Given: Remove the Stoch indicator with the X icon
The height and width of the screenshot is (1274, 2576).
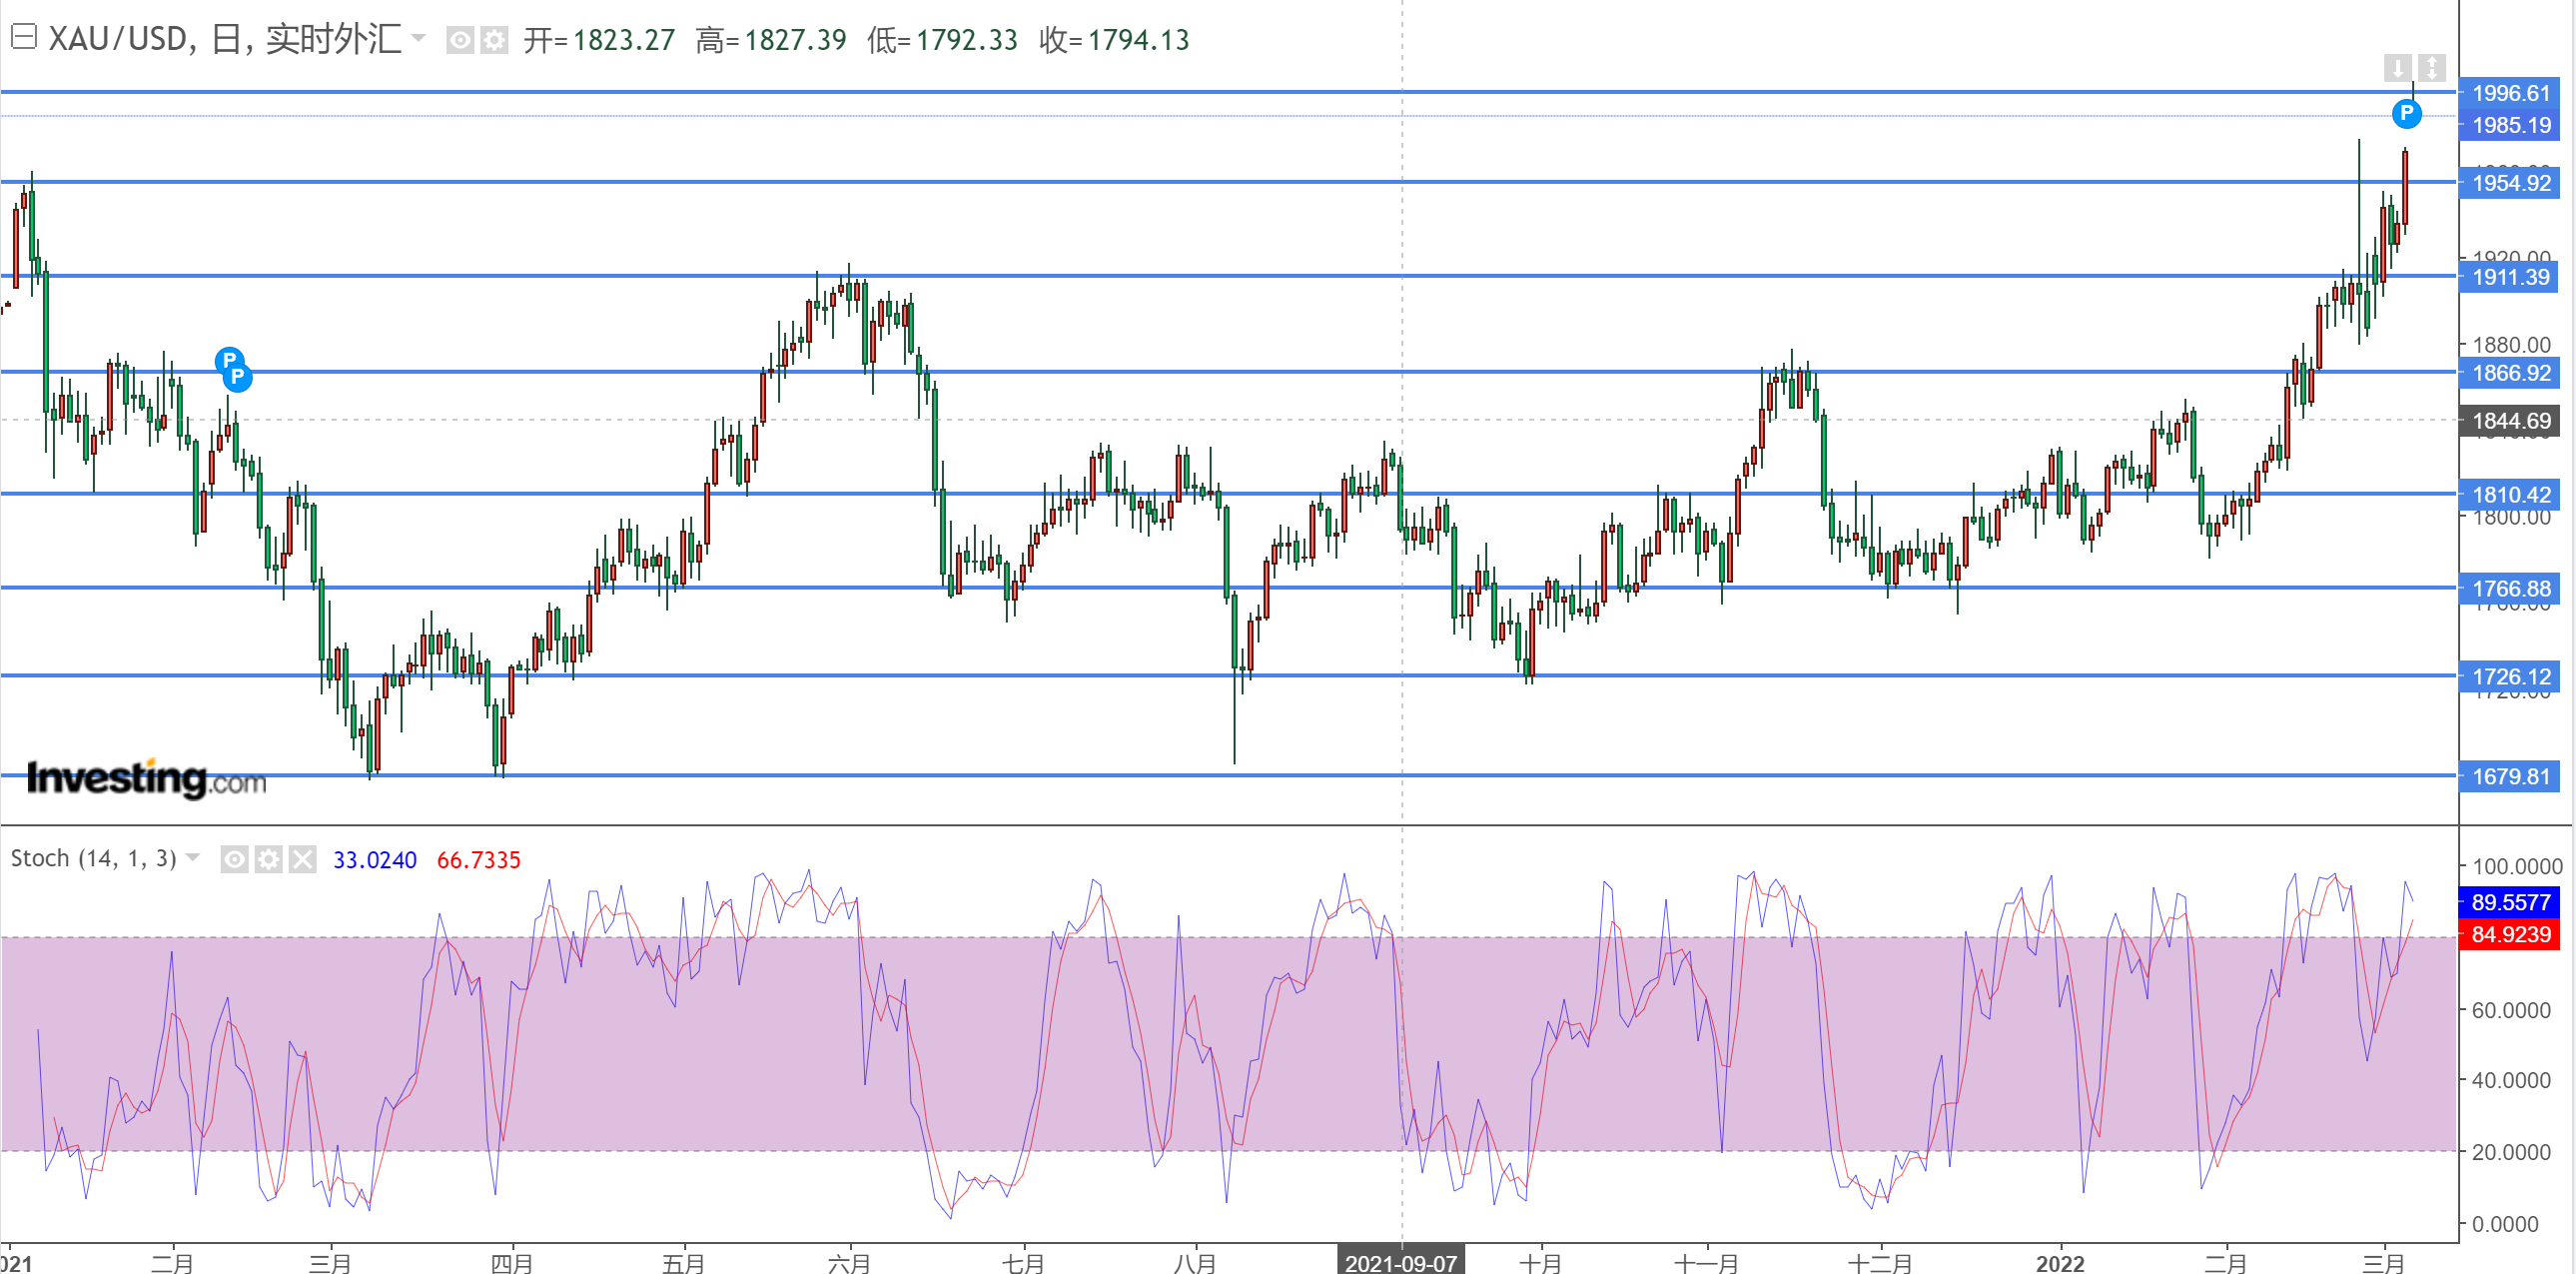Looking at the screenshot, I should (302, 859).
